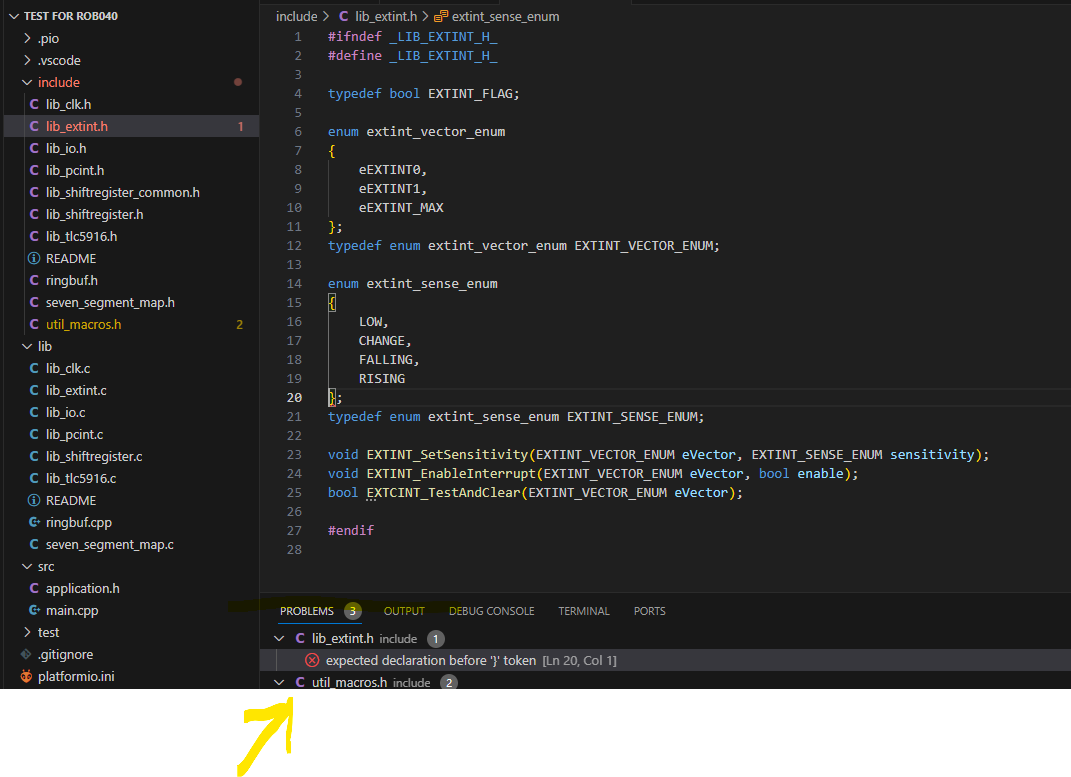Switch to the OUTPUT tab
The image size is (1071, 777).
click(404, 611)
